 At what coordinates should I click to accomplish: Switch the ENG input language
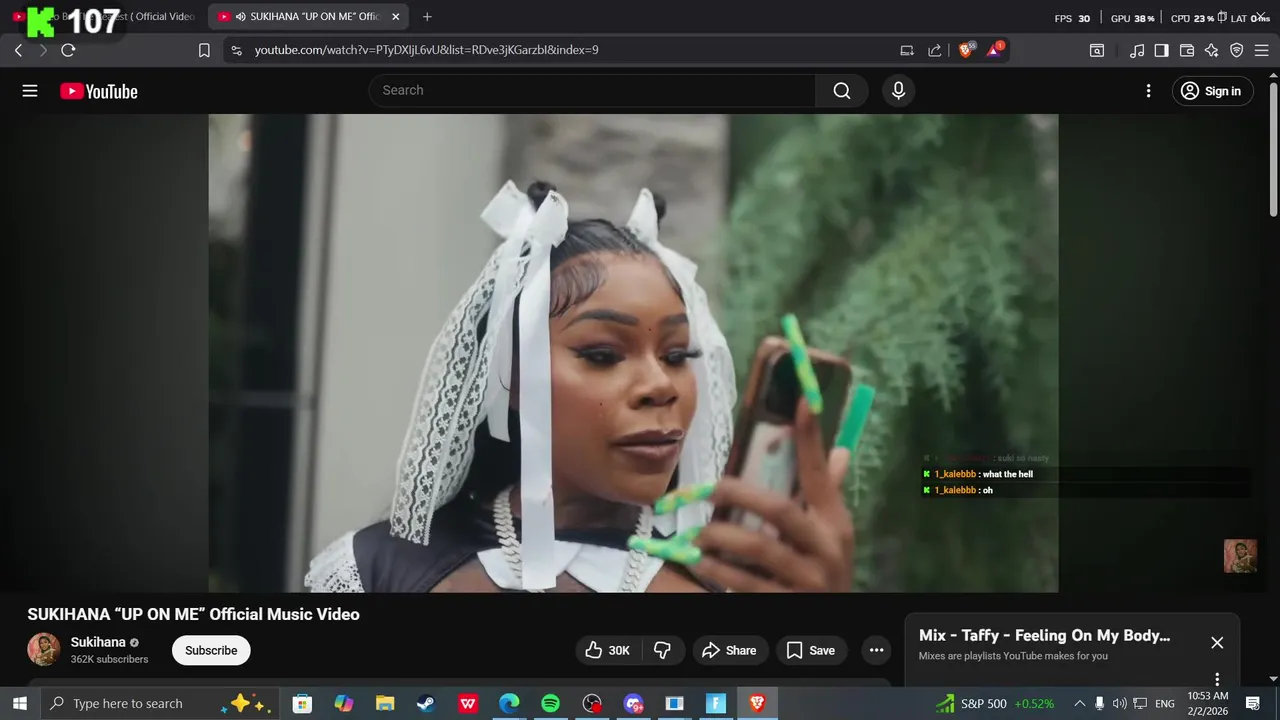(1165, 704)
